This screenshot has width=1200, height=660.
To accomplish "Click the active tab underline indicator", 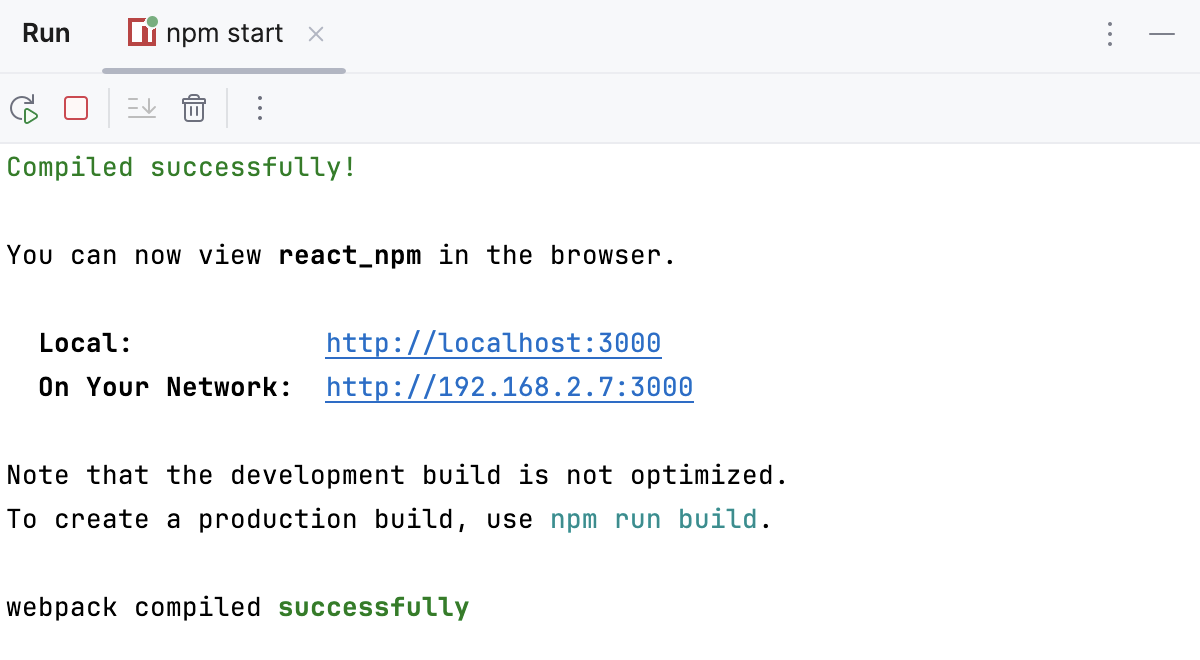I will click(222, 70).
